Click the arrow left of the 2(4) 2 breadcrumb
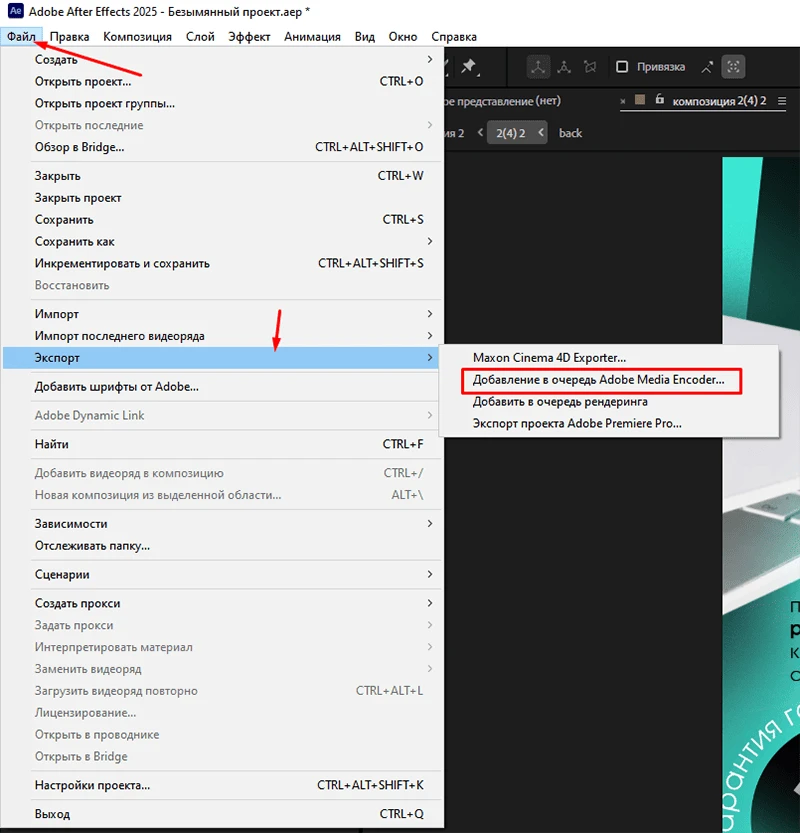Viewport: 800px width, 833px height. [x=480, y=132]
